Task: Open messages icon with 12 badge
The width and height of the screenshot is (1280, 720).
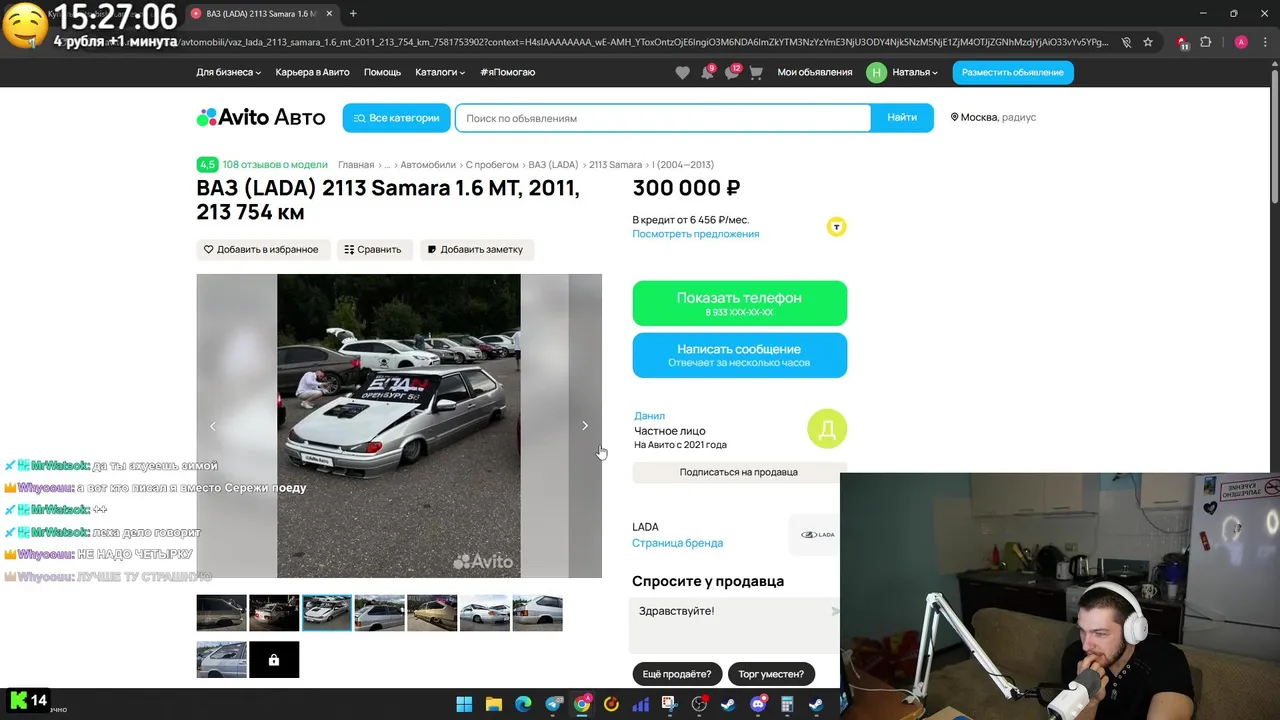Action: (x=732, y=72)
